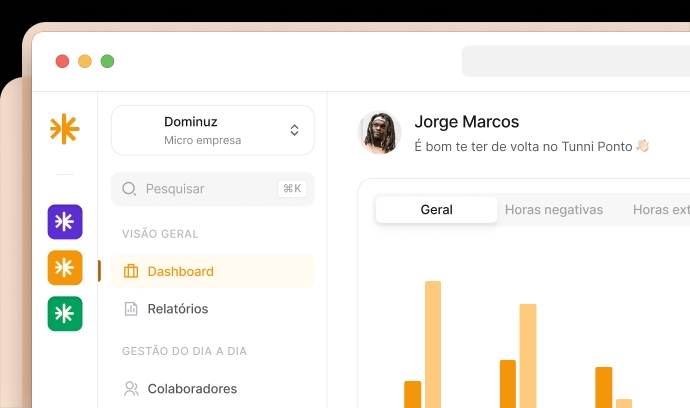Click the Dashboard briefcase icon
The image size is (690, 408).
(131, 271)
